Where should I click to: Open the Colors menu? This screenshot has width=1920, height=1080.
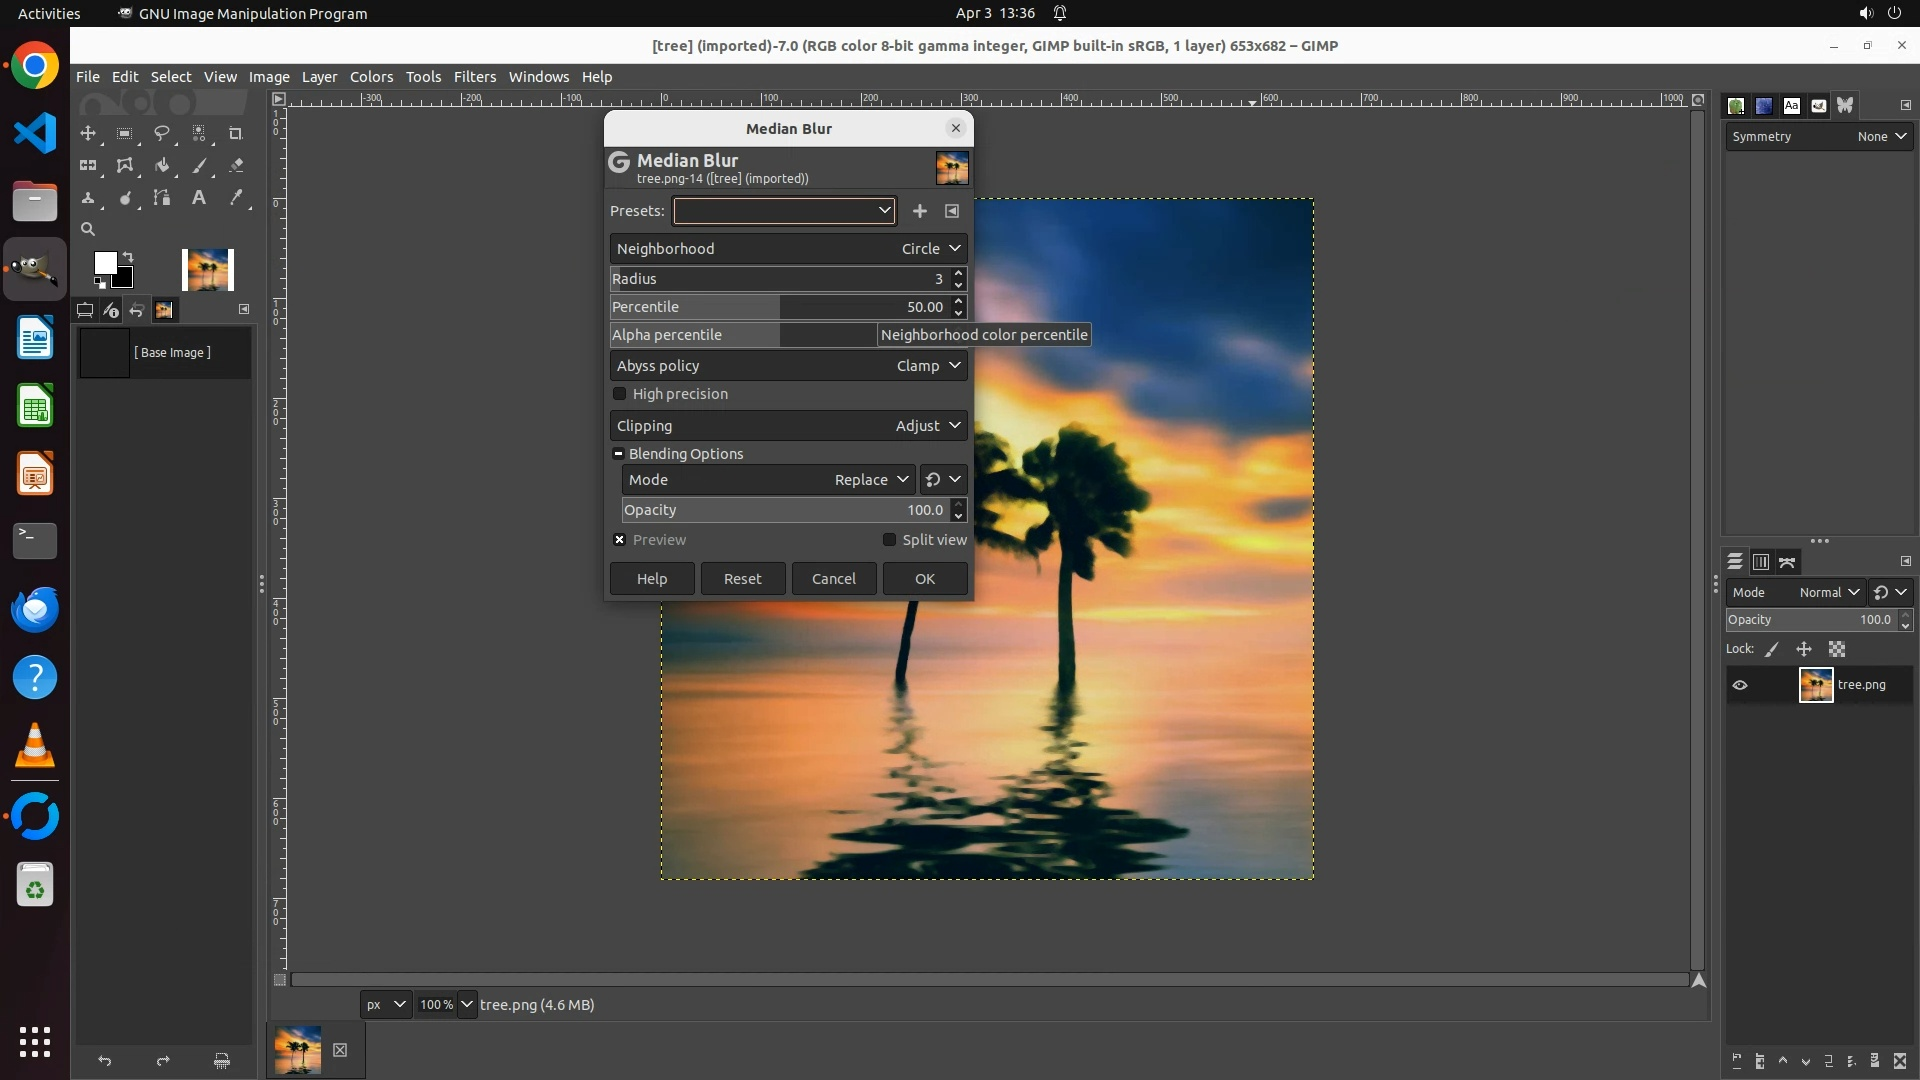[x=371, y=77]
